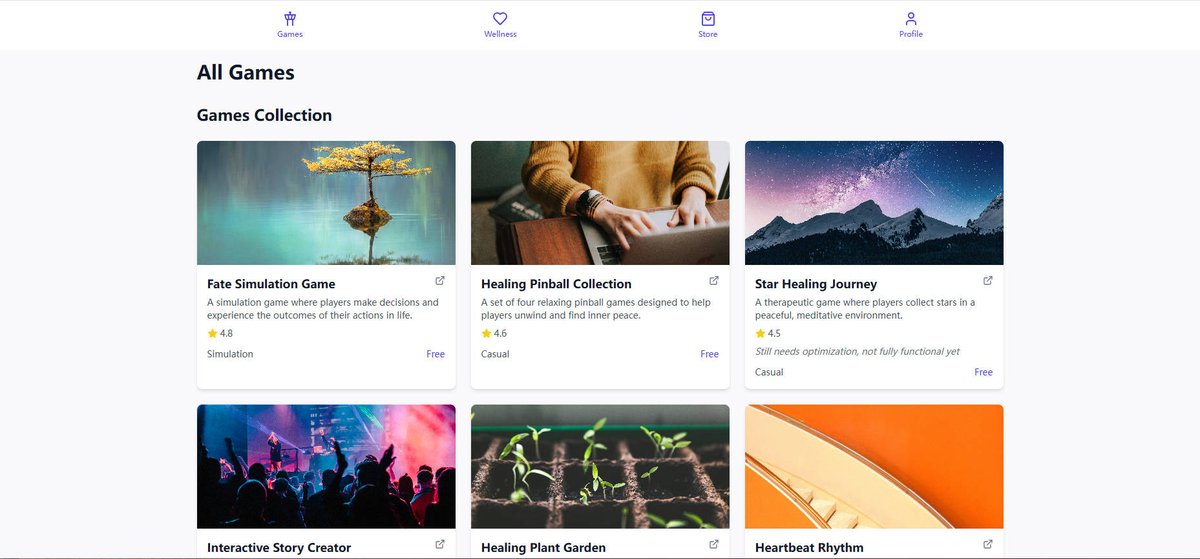Click the orange Heartbeat Rhythm thumbnail
Viewport: 1200px width, 559px height.
[874, 467]
